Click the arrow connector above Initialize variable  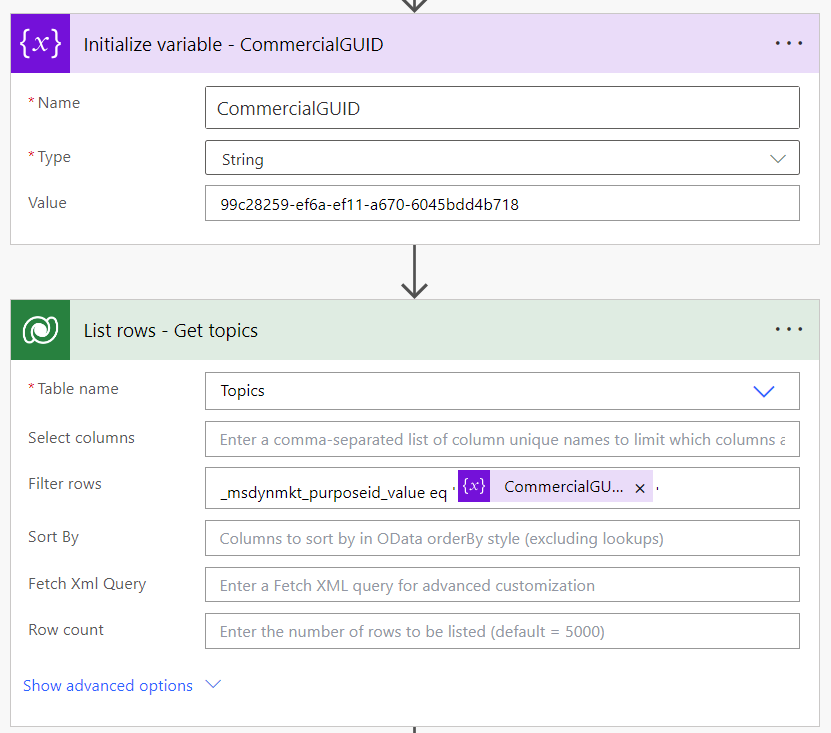[415, 5]
